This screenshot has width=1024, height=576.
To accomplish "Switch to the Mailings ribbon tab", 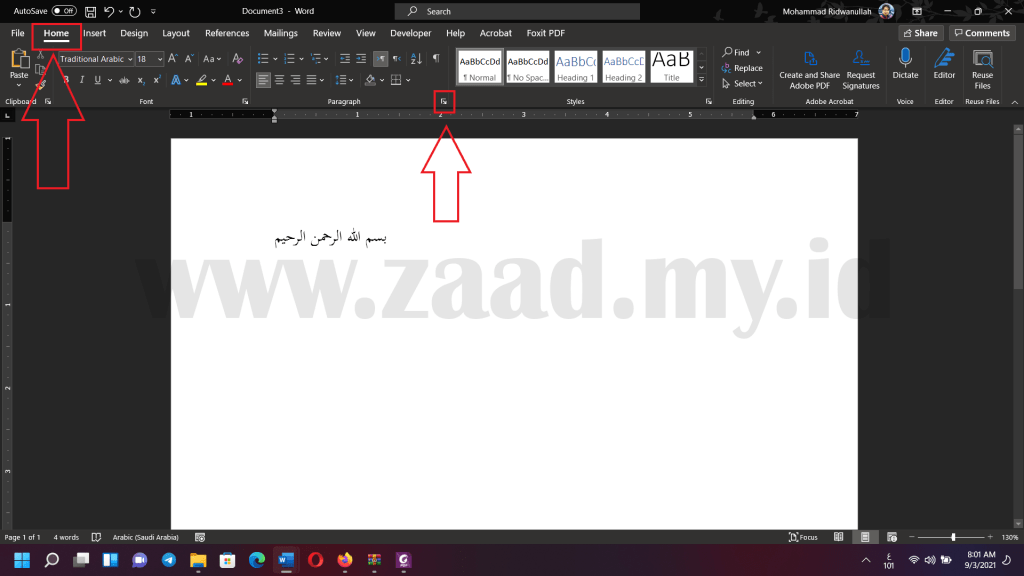I will 280,33.
